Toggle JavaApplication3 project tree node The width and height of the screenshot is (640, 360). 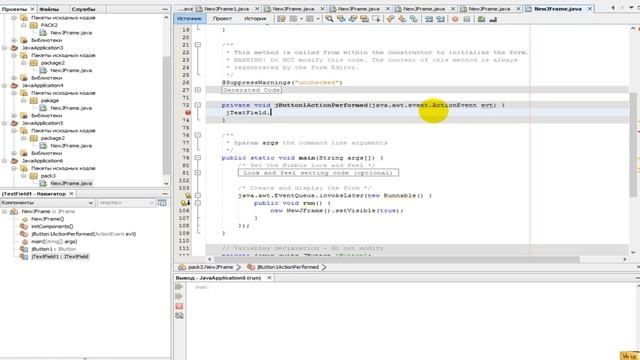tap(4, 48)
